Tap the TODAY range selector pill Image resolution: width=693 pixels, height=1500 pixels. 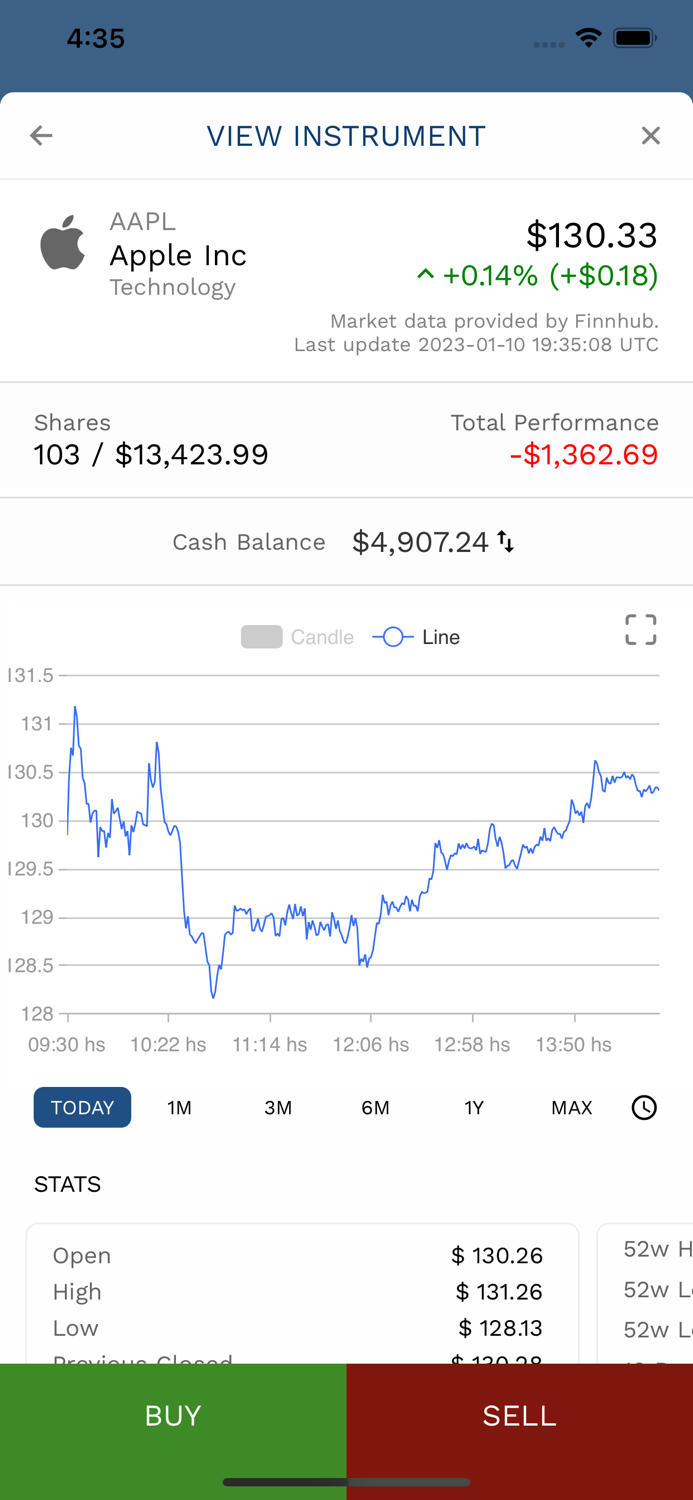[x=82, y=1107]
